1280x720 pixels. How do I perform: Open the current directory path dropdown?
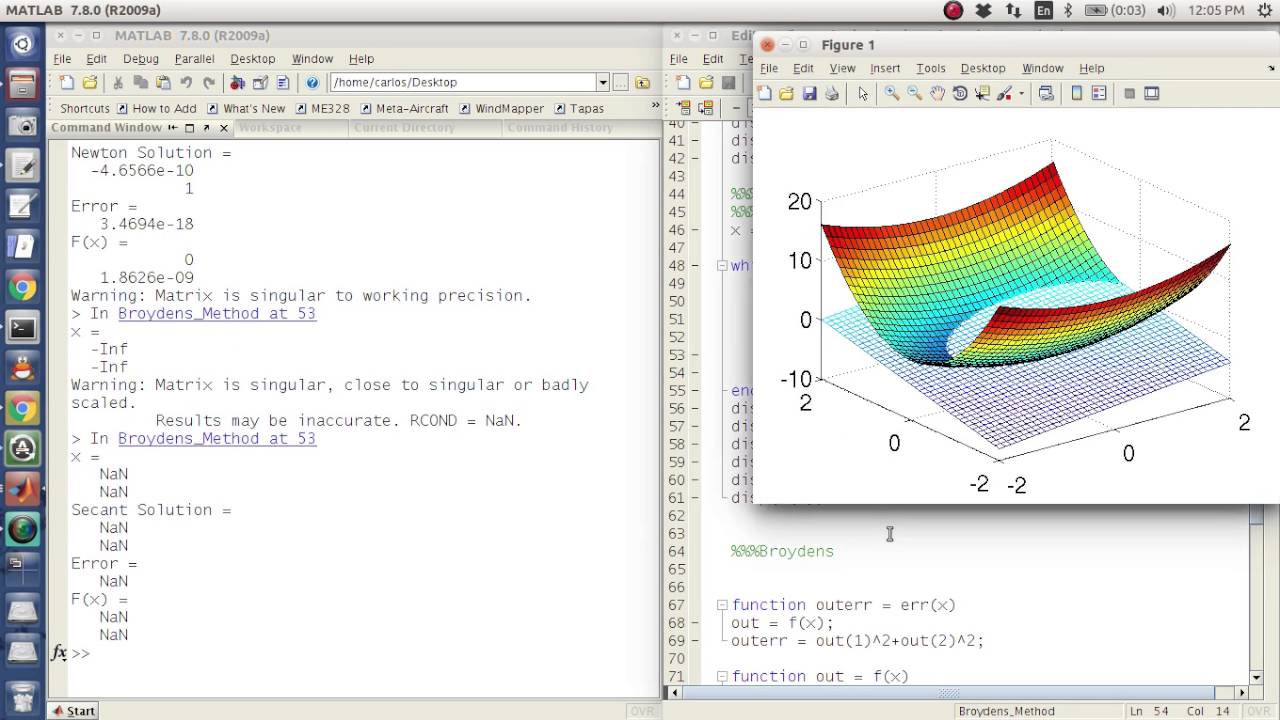602,83
